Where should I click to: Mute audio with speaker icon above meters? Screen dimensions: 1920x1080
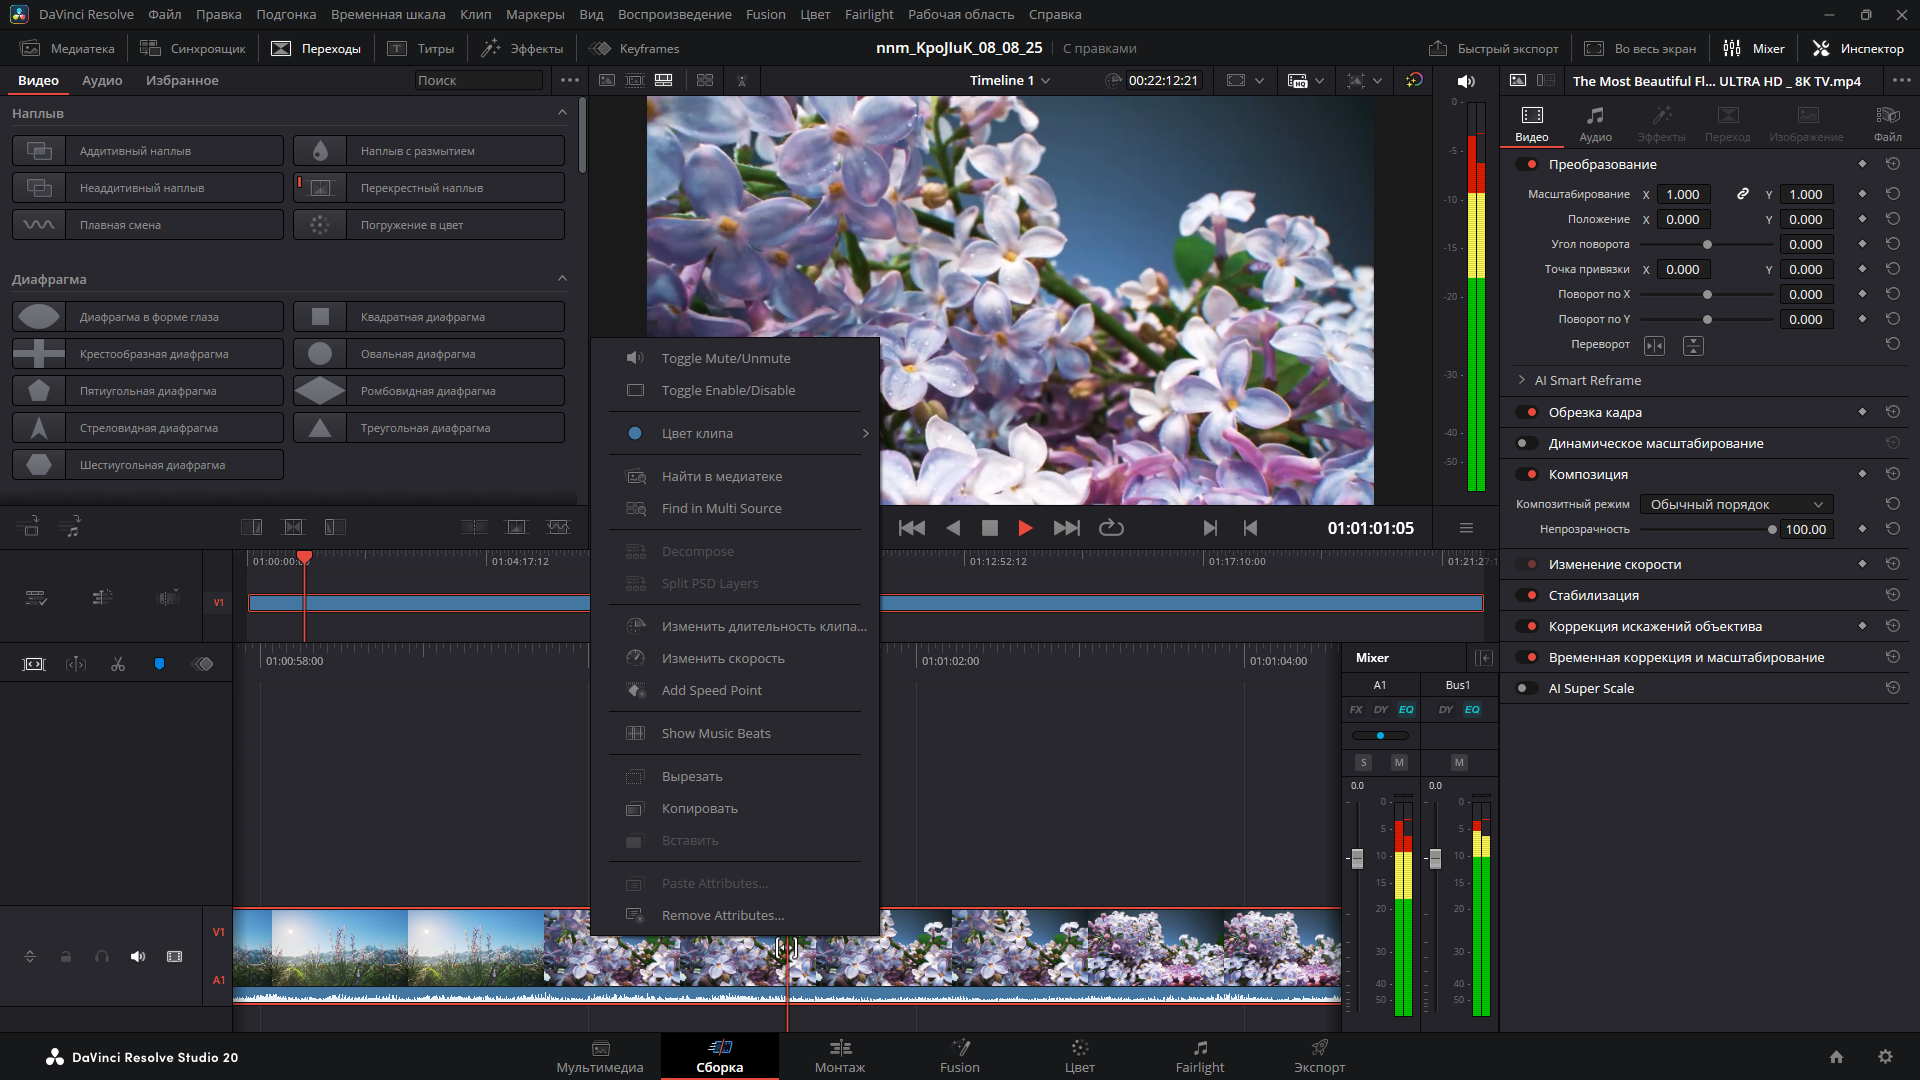(1466, 81)
